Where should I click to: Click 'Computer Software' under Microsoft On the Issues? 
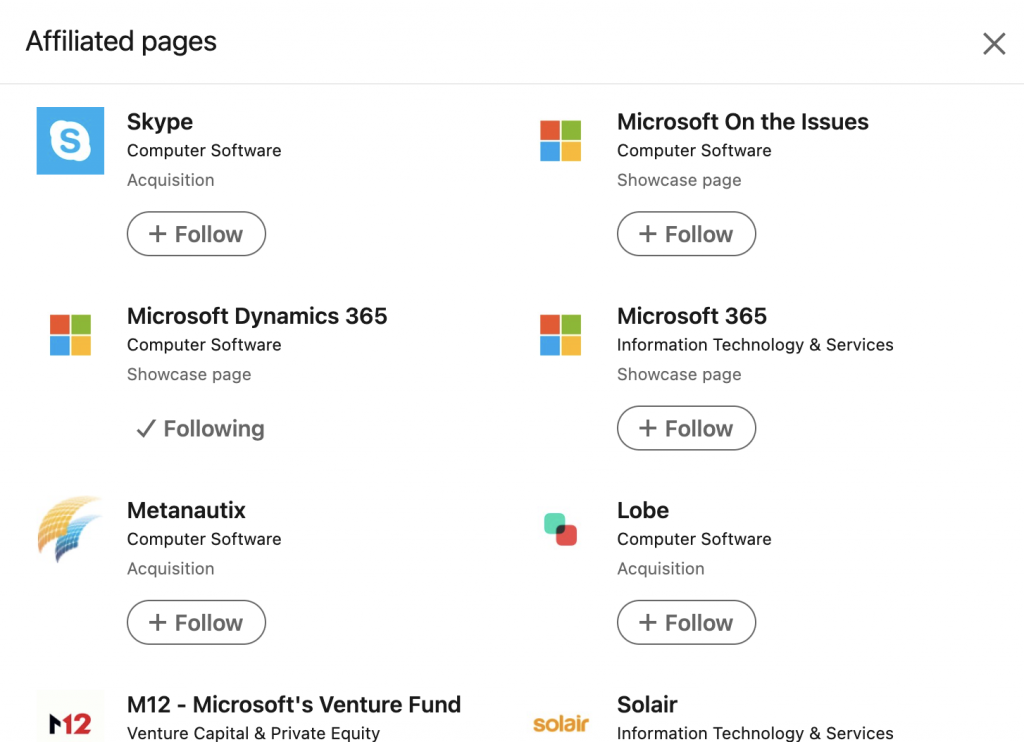[694, 151]
